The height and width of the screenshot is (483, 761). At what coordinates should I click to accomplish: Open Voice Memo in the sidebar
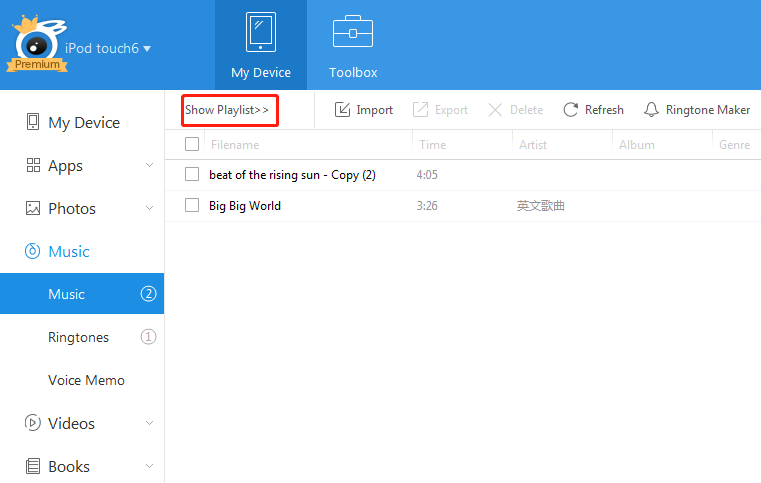86,380
